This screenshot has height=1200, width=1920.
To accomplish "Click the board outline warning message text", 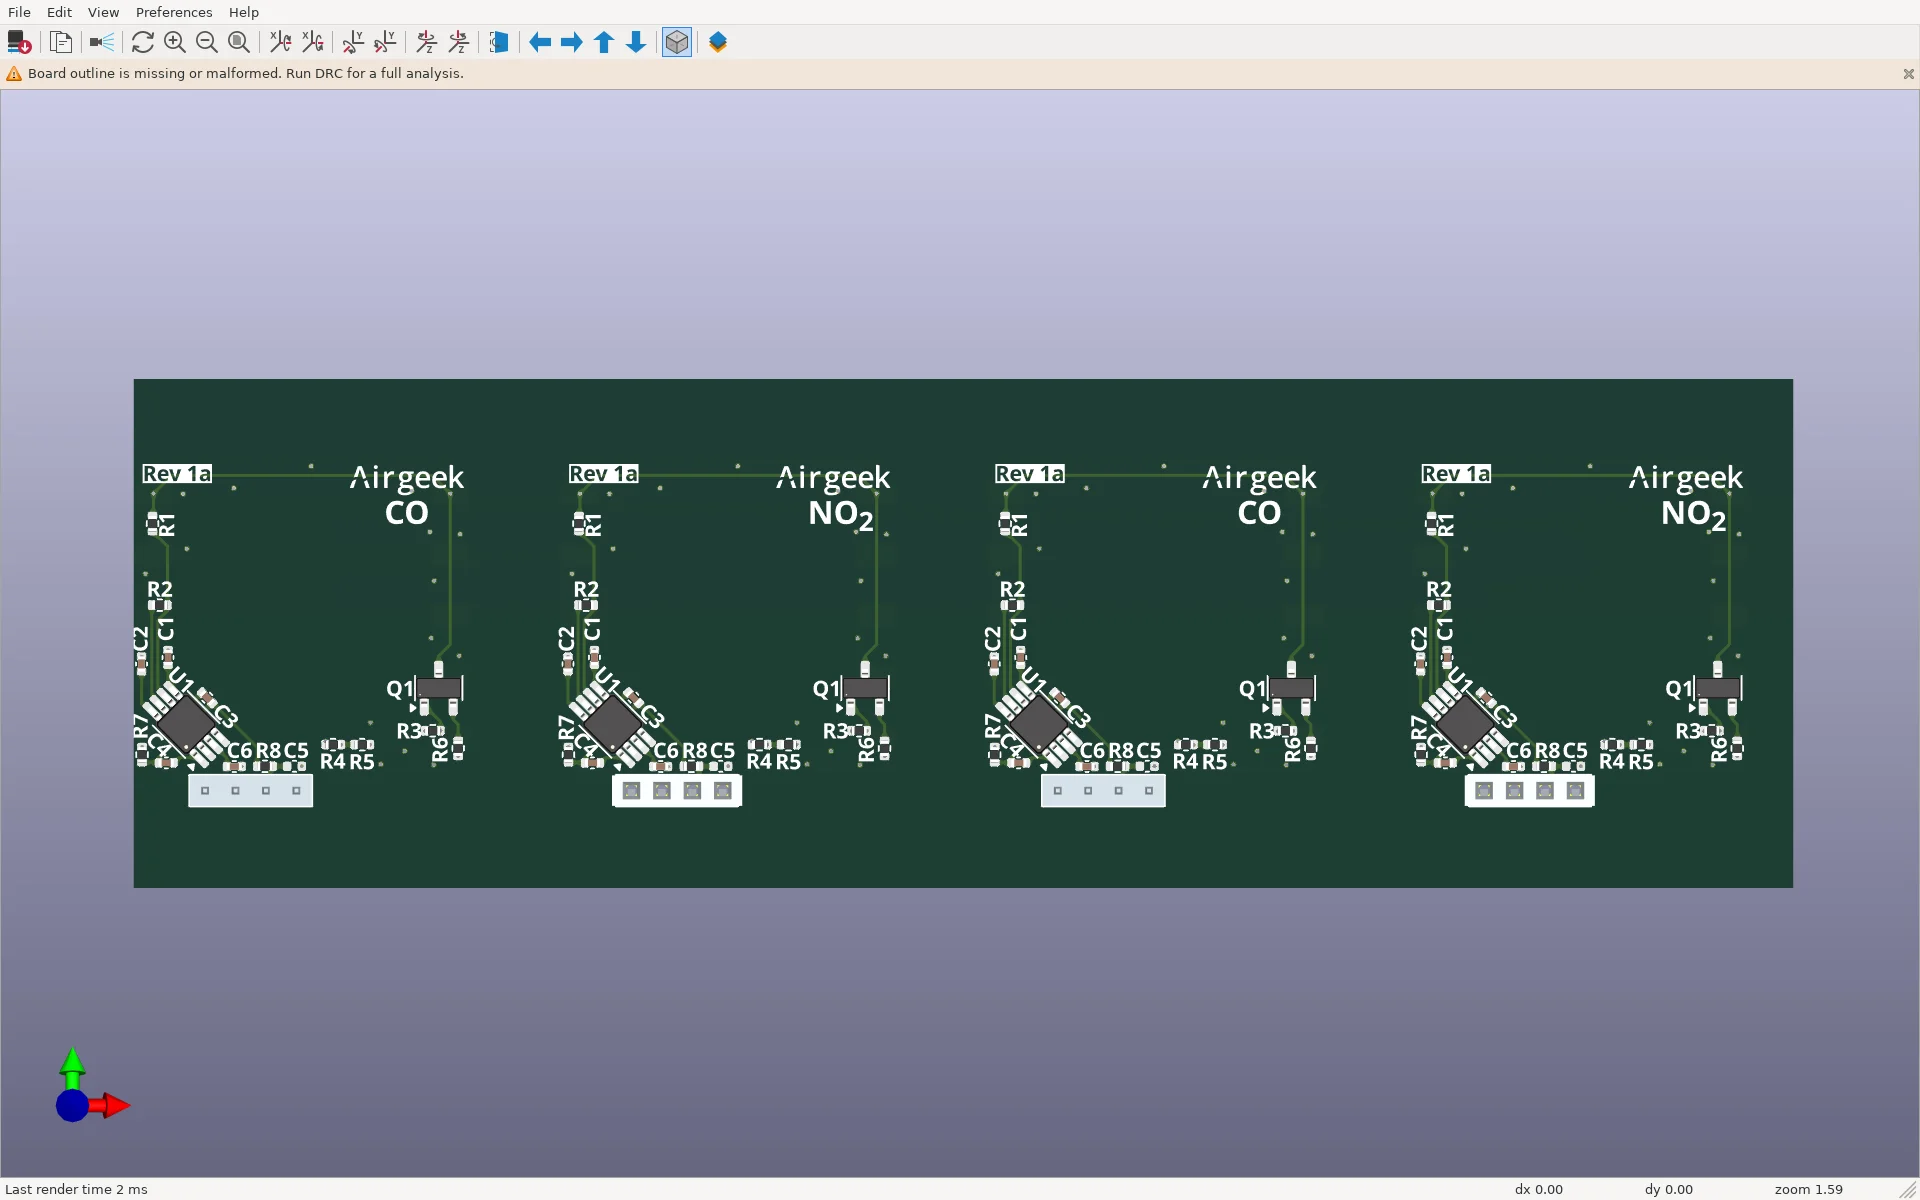I will point(246,74).
